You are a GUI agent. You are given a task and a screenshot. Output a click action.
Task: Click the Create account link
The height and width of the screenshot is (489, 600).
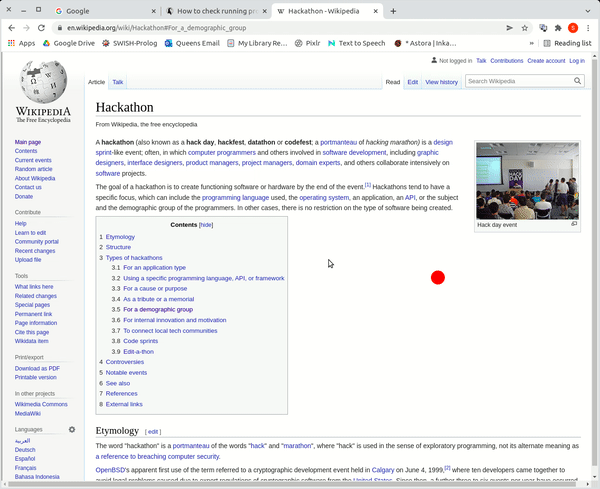pyautogui.click(x=546, y=60)
